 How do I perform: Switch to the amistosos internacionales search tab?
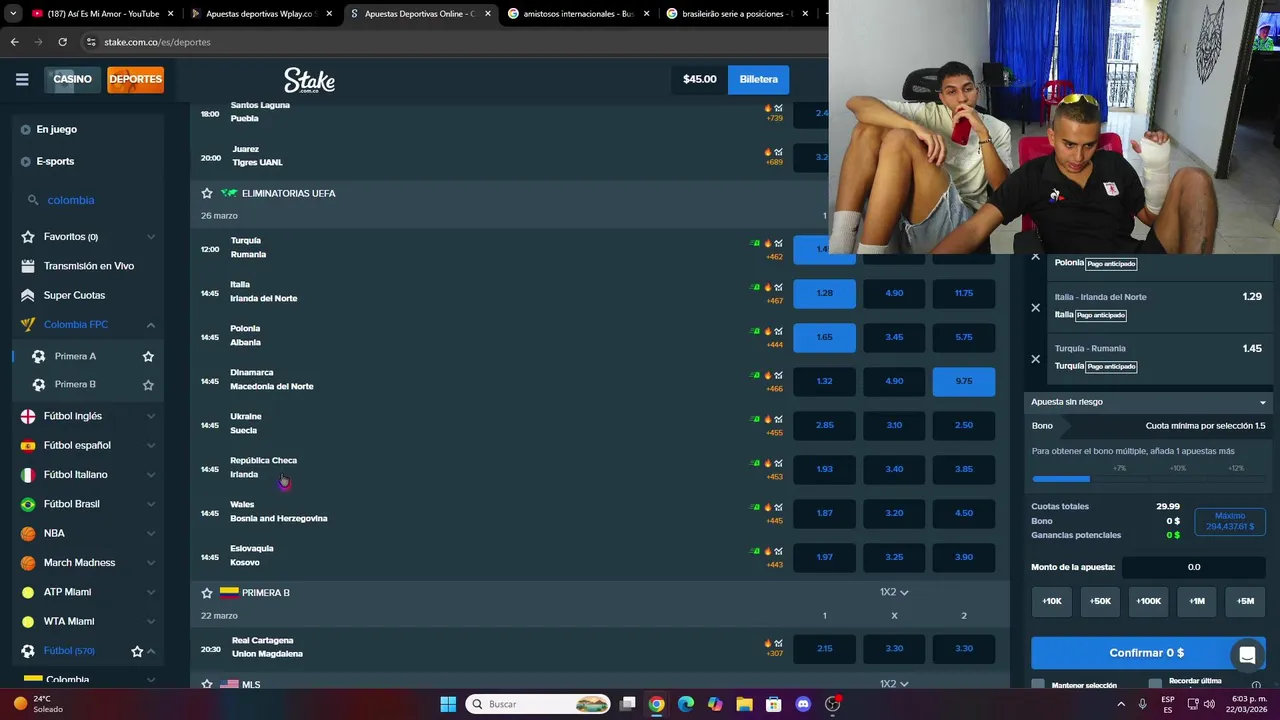pos(579,14)
